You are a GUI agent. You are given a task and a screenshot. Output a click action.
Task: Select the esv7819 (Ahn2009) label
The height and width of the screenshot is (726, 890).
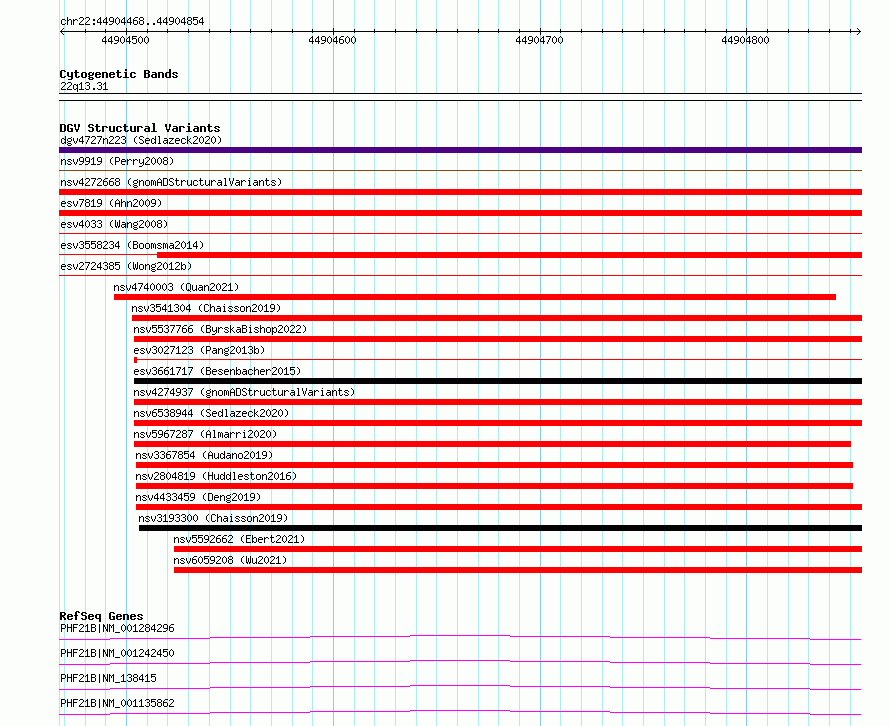click(111, 203)
